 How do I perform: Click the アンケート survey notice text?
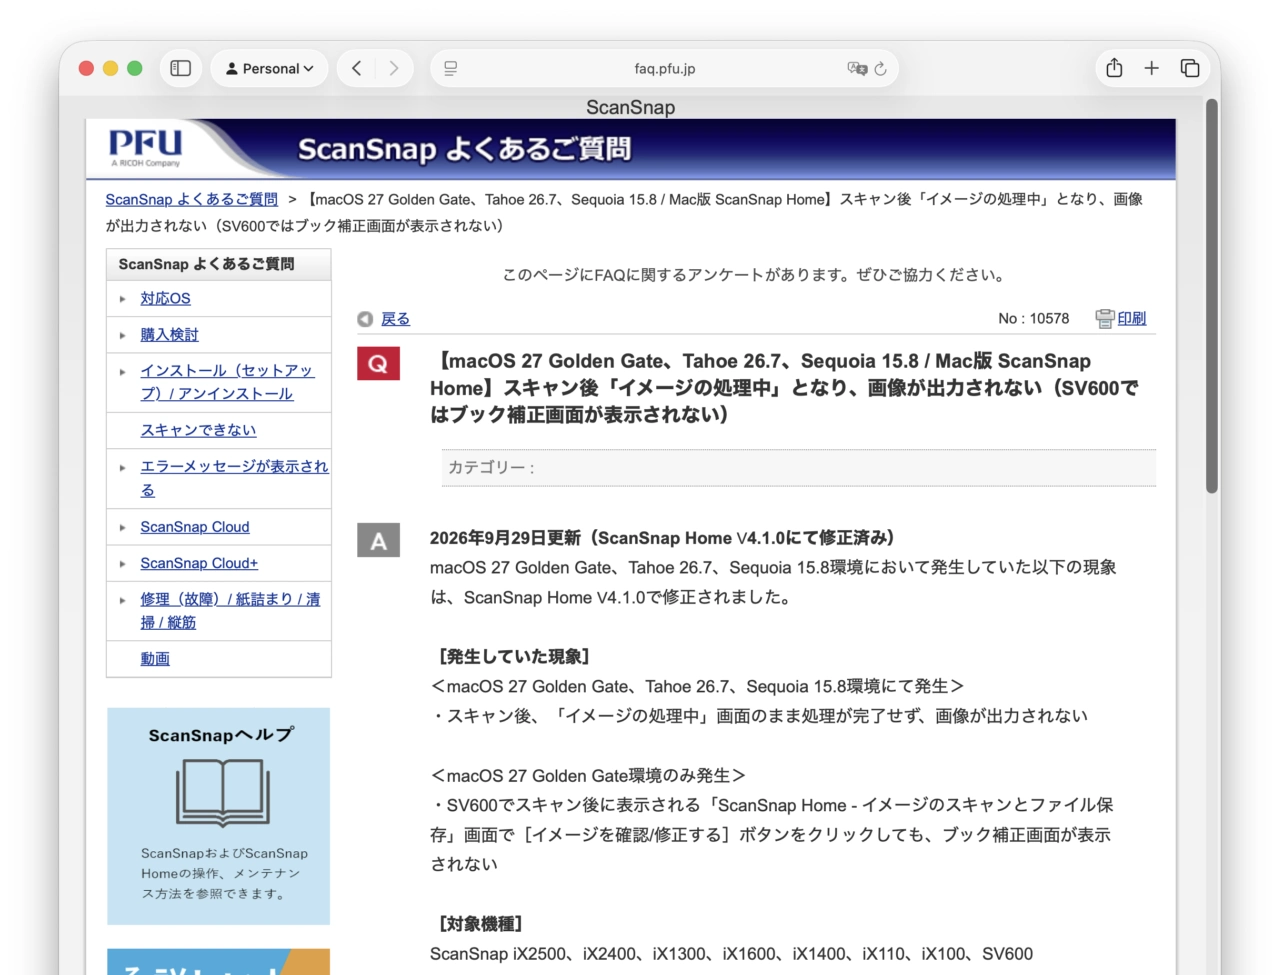(x=755, y=274)
